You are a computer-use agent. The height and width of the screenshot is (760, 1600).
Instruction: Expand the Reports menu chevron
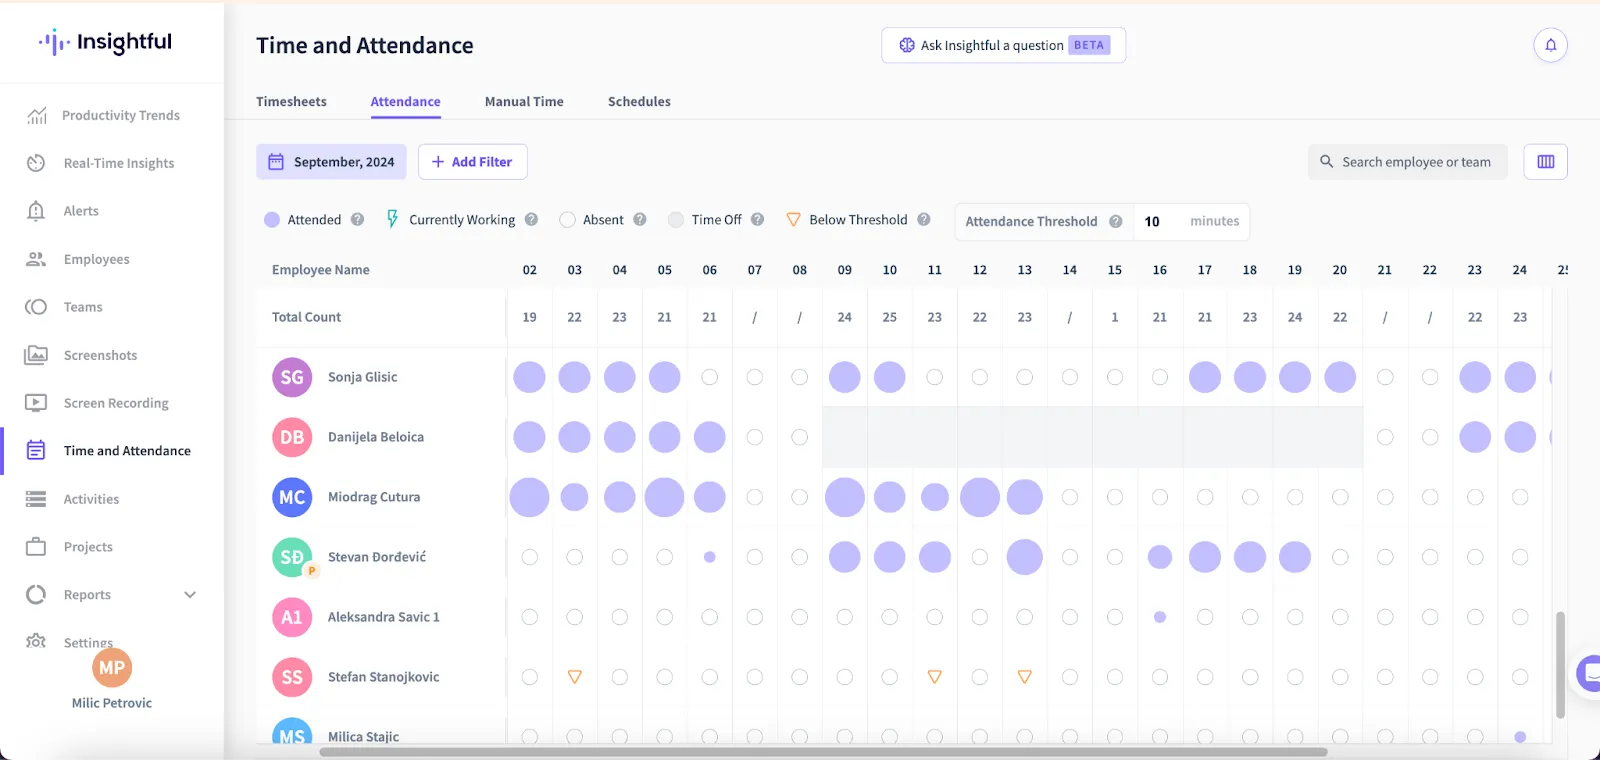coord(190,595)
